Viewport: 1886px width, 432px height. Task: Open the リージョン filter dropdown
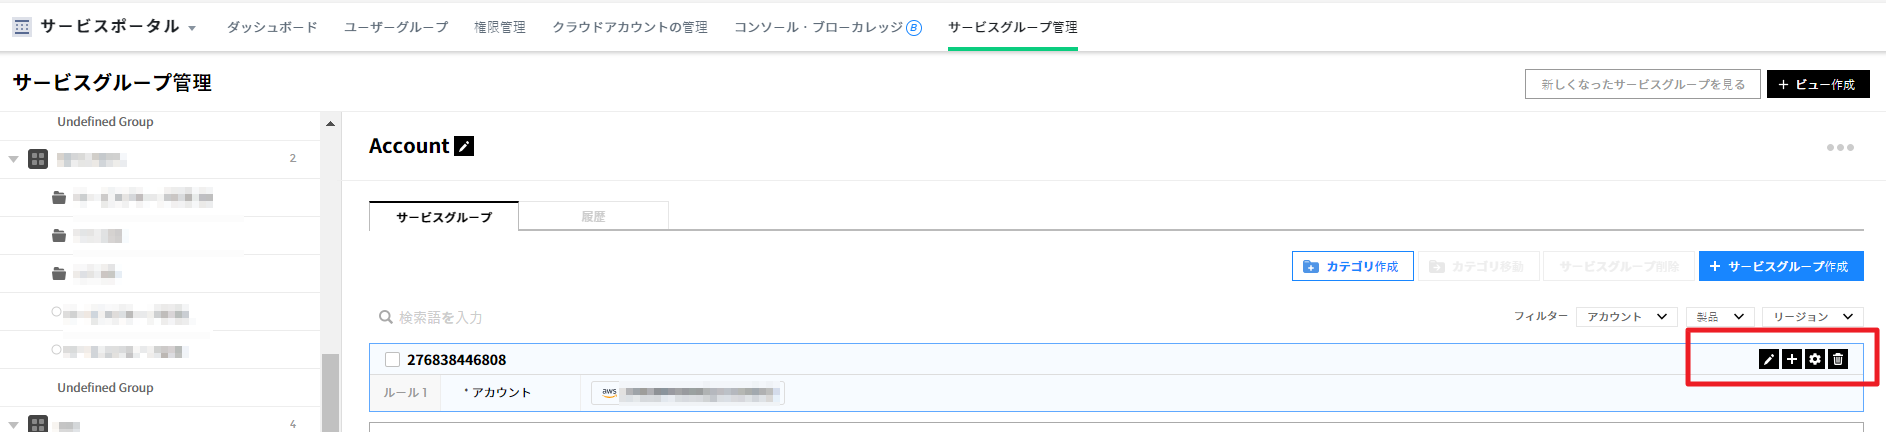[x=1812, y=317]
